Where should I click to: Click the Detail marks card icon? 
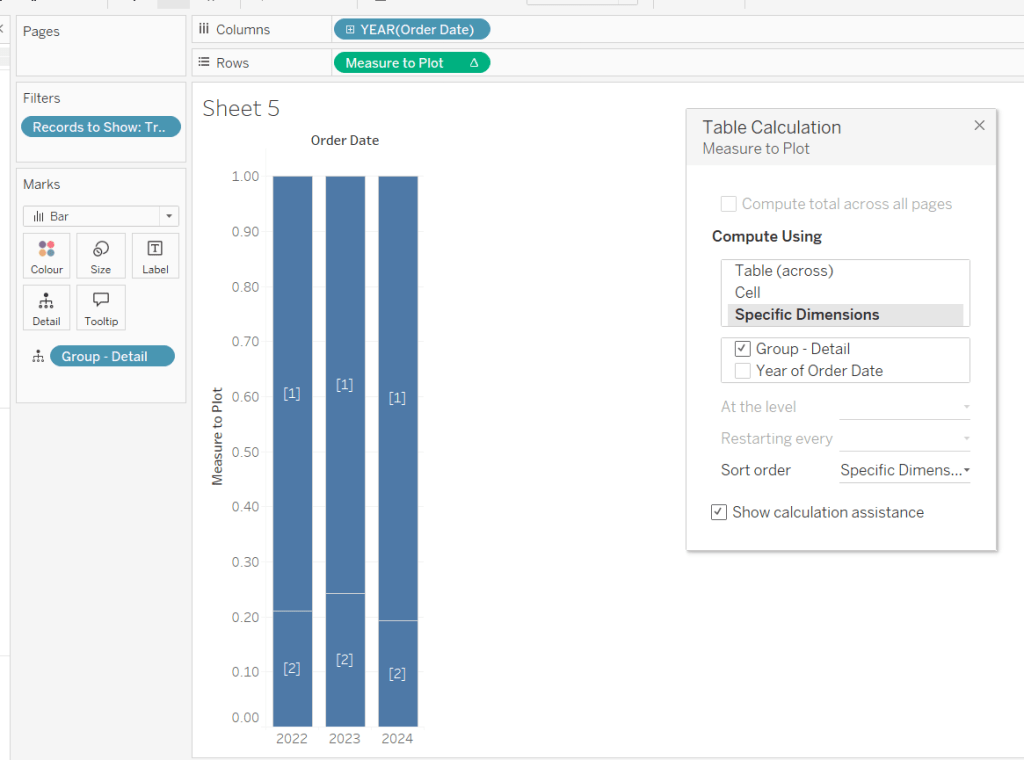click(x=46, y=308)
